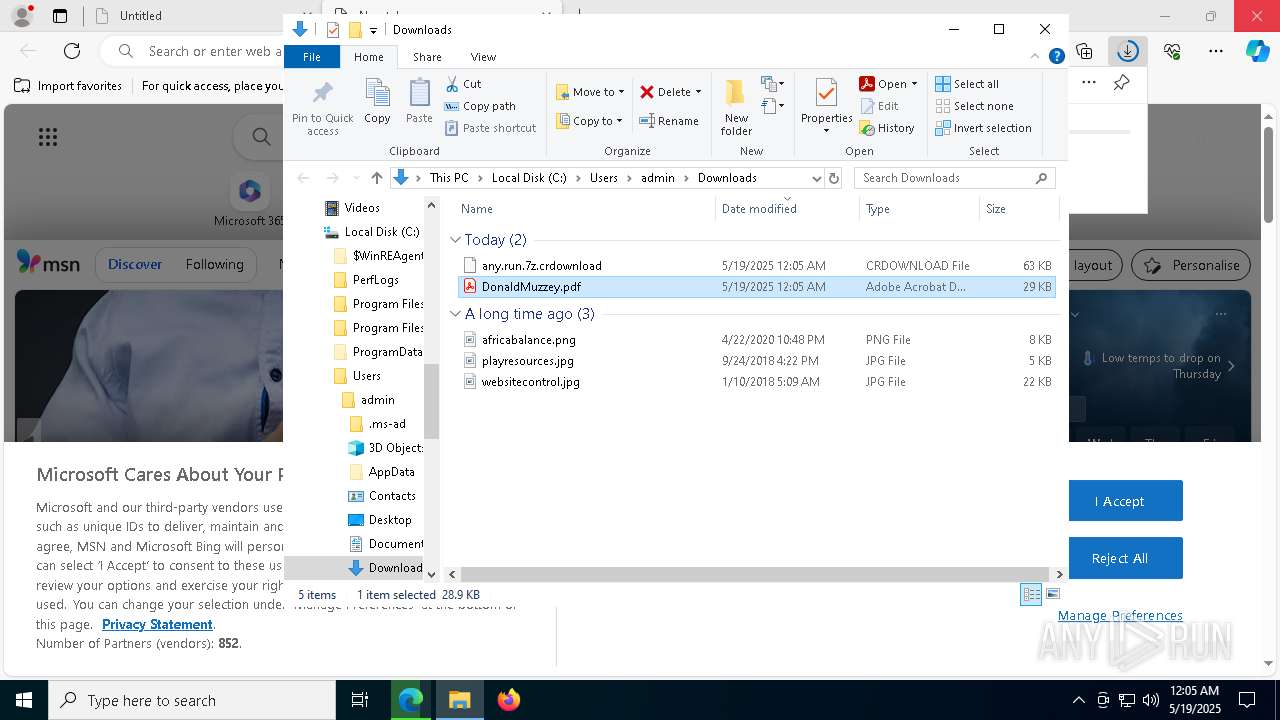Select websitecontrol.jpg file
This screenshot has width=1280, height=720.
point(757,382)
